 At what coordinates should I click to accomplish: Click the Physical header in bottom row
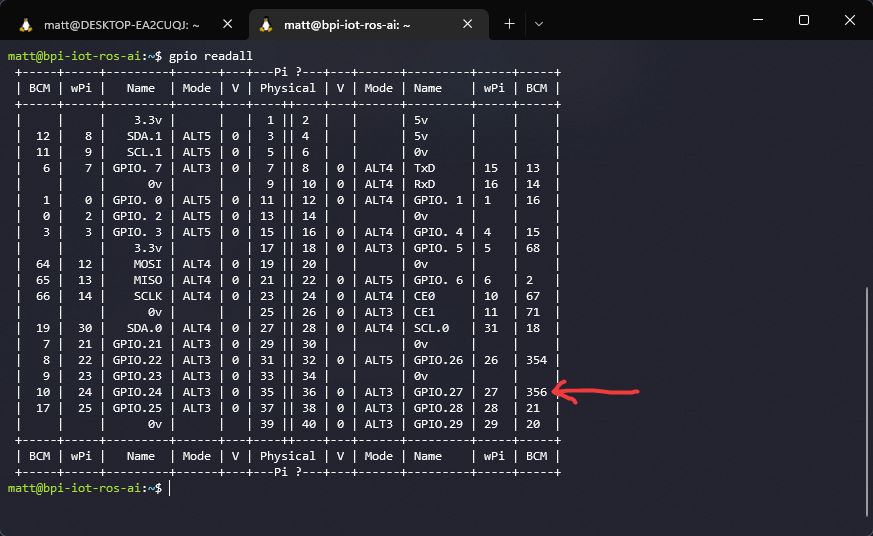point(287,456)
